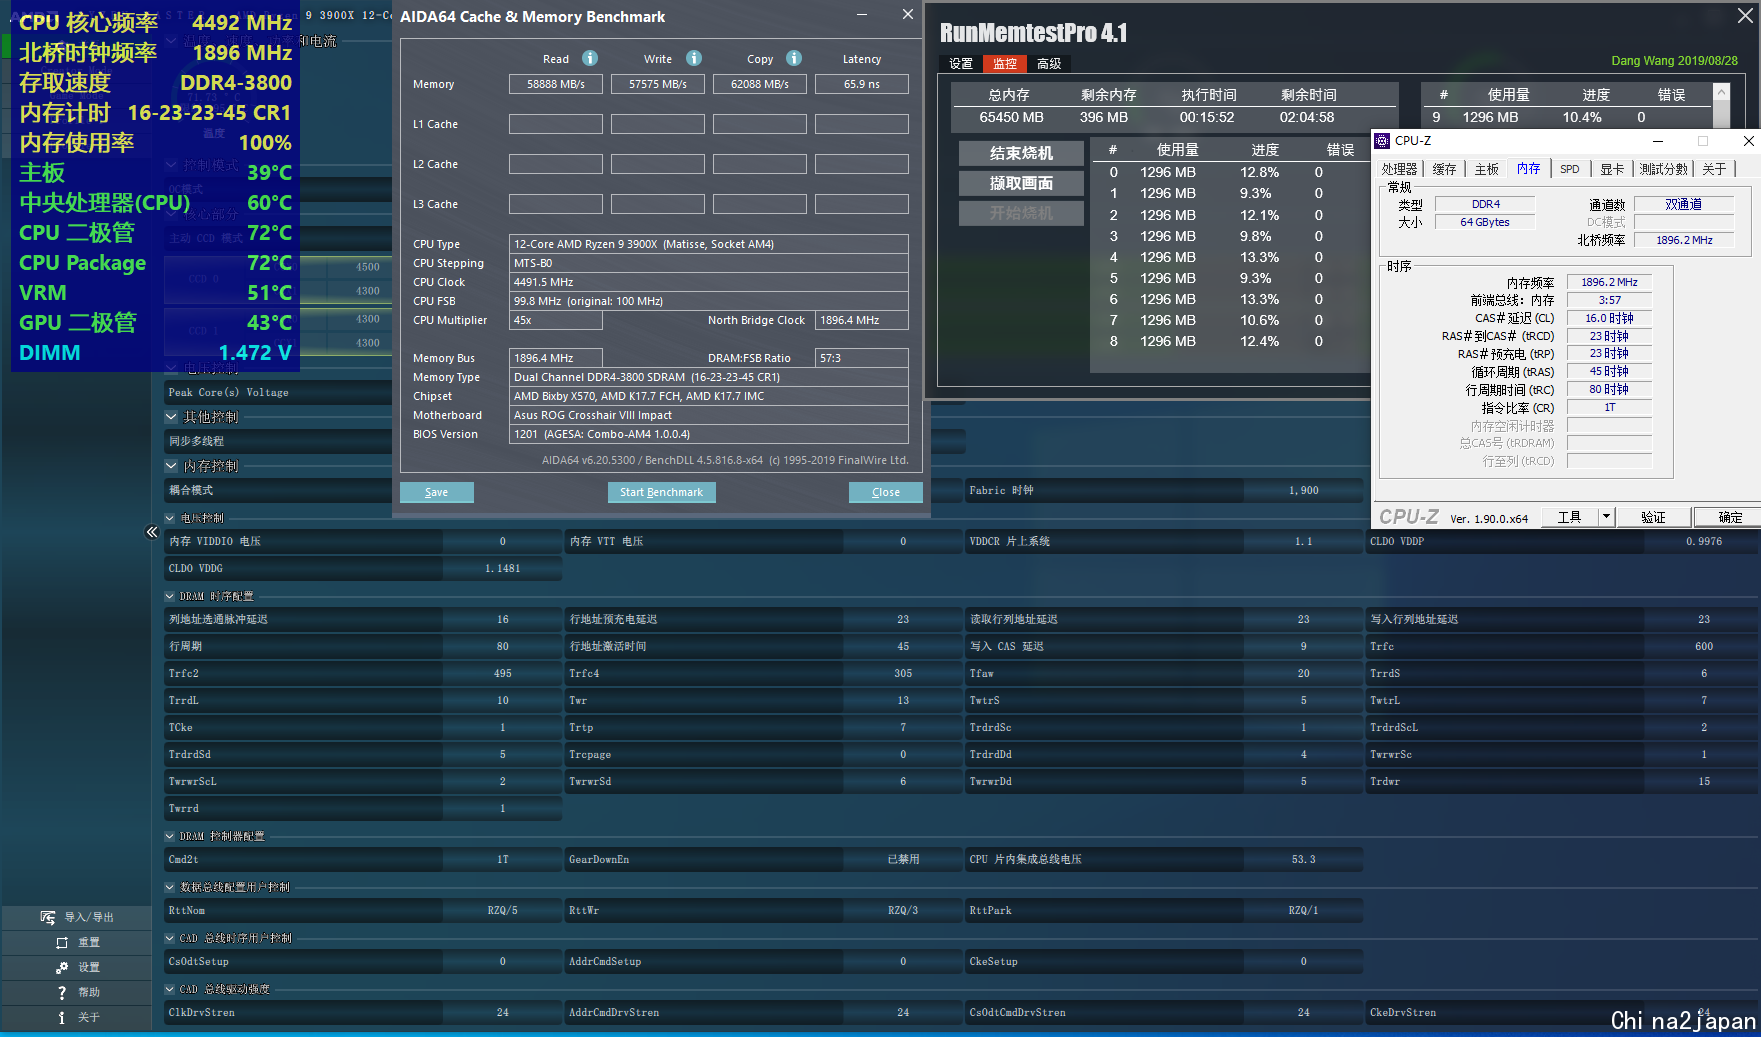Click the Fabric 时钟 value 1,900

(1304, 490)
